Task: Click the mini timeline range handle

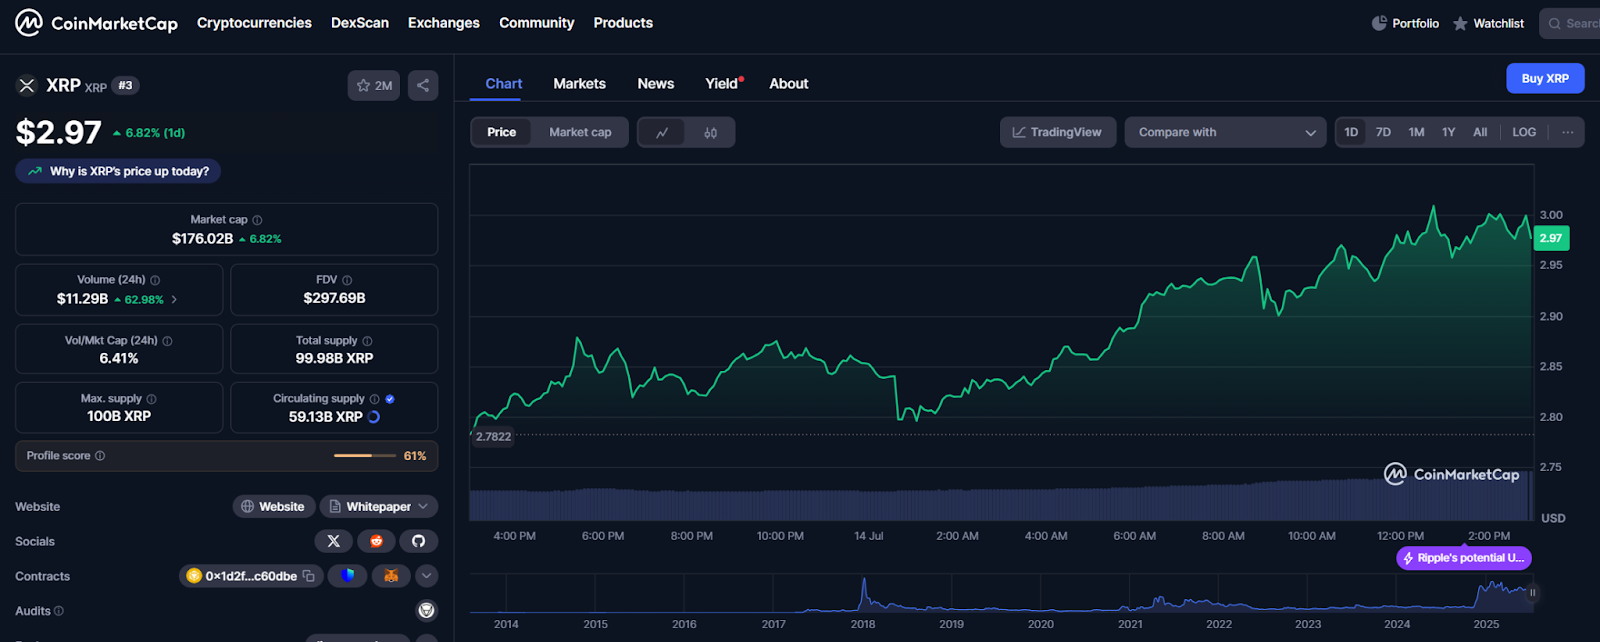Action: (x=1532, y=593)
